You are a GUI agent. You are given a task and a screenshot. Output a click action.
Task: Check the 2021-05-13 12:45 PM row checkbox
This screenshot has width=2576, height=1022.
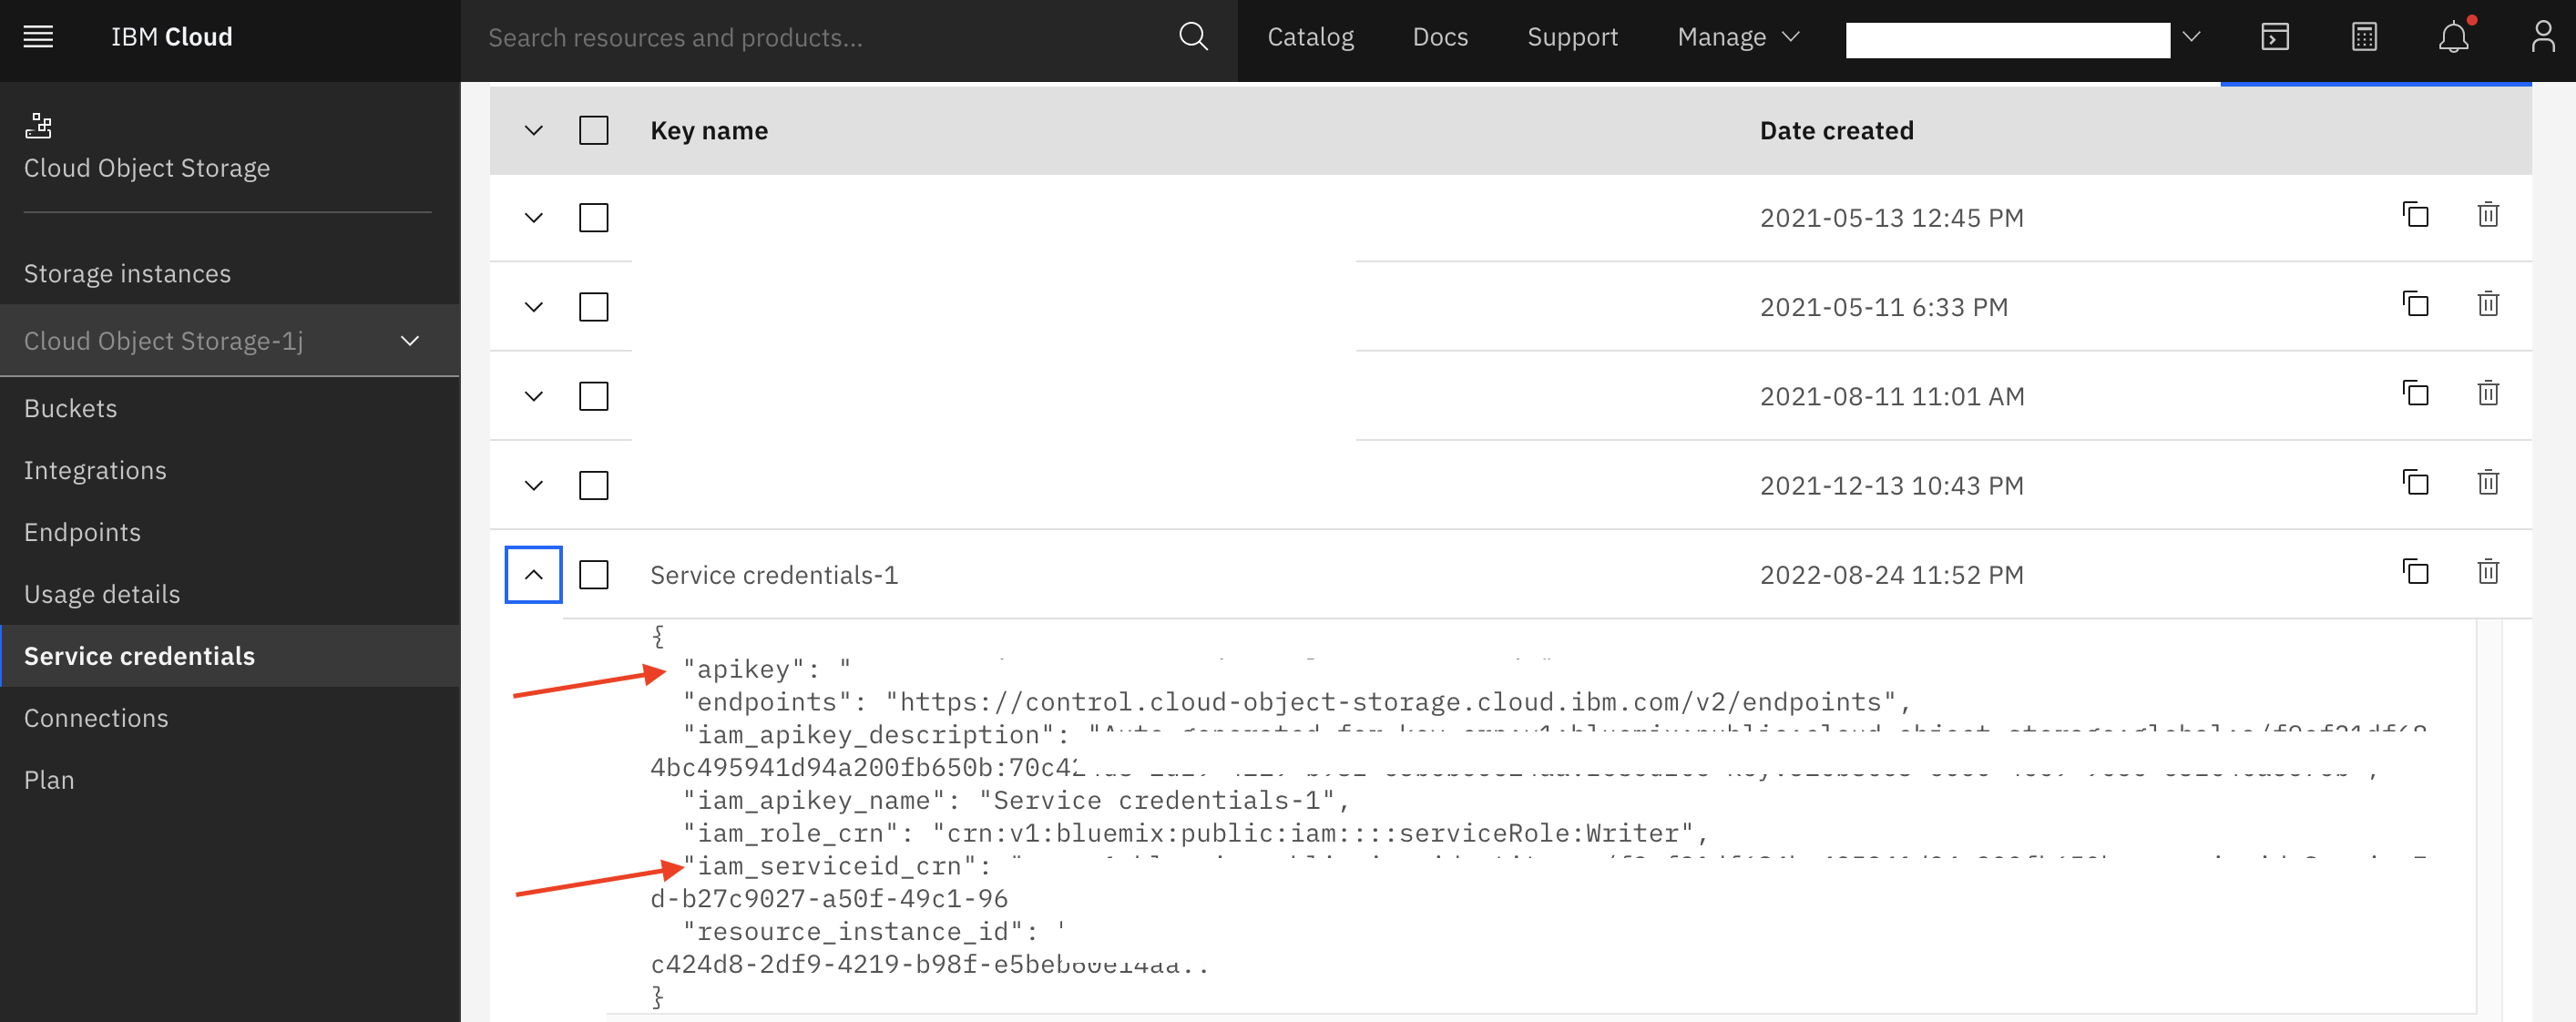click(593, 218)
